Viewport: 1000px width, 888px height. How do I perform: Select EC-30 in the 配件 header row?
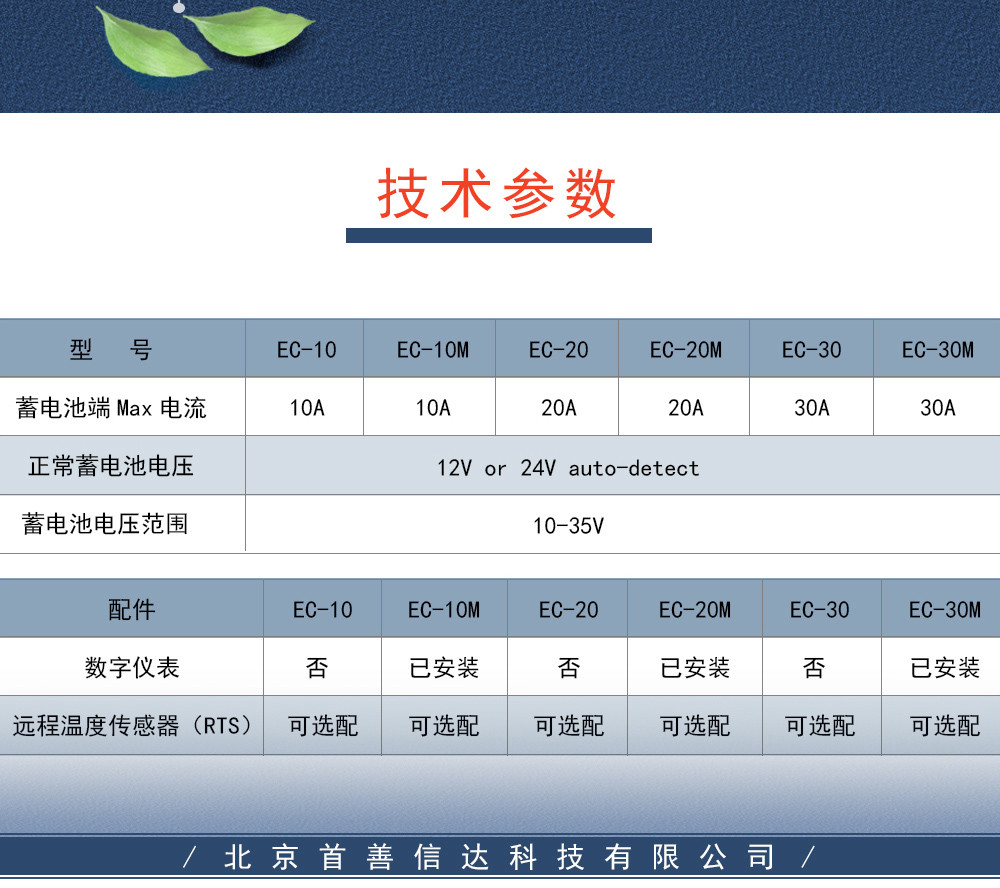tap(819, 609)
